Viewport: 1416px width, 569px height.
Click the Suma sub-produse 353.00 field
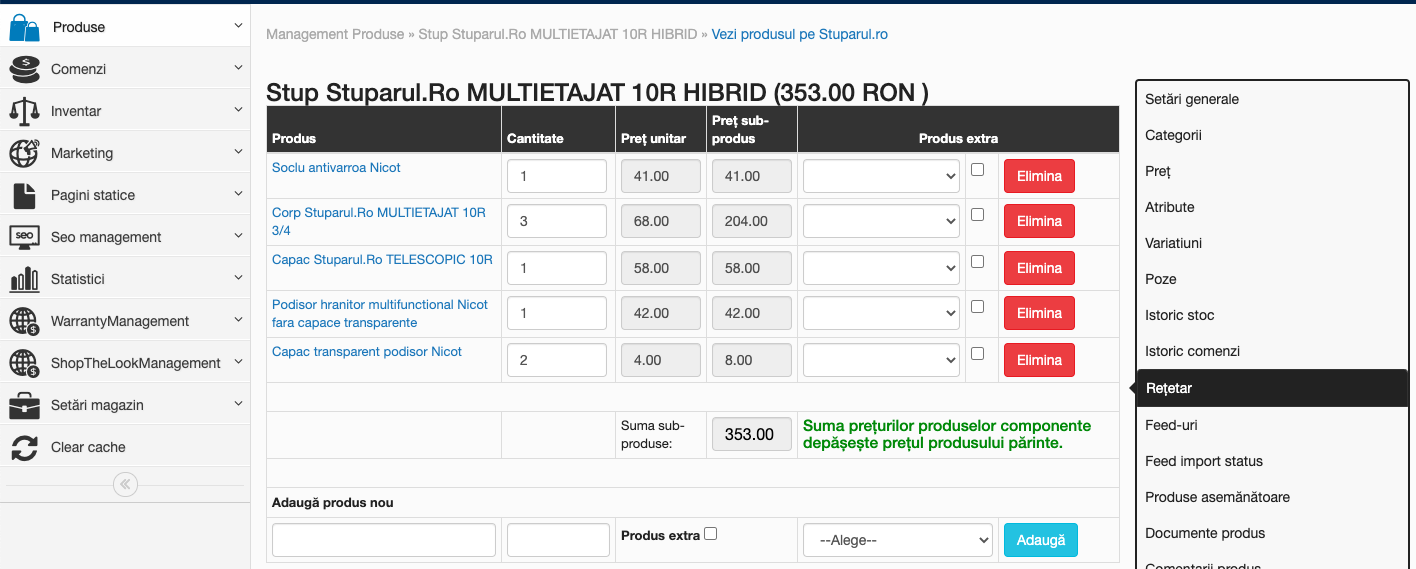[x=752, y=434]
